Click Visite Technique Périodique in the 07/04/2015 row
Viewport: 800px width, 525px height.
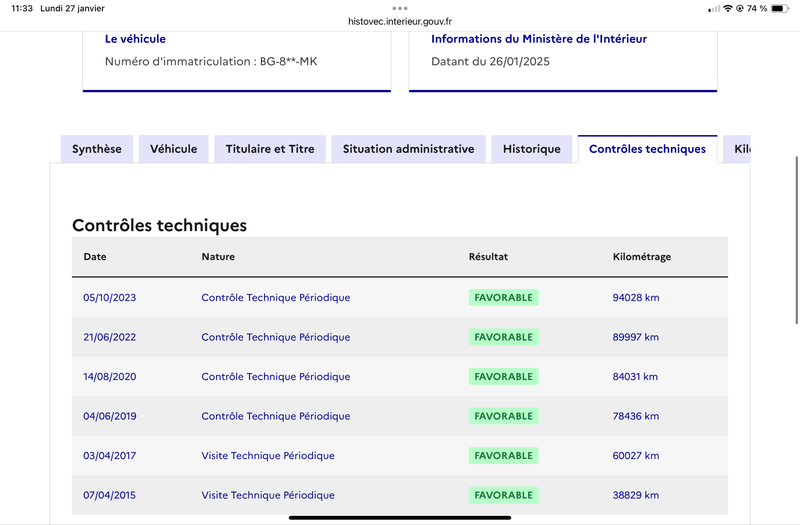[268, 495]
